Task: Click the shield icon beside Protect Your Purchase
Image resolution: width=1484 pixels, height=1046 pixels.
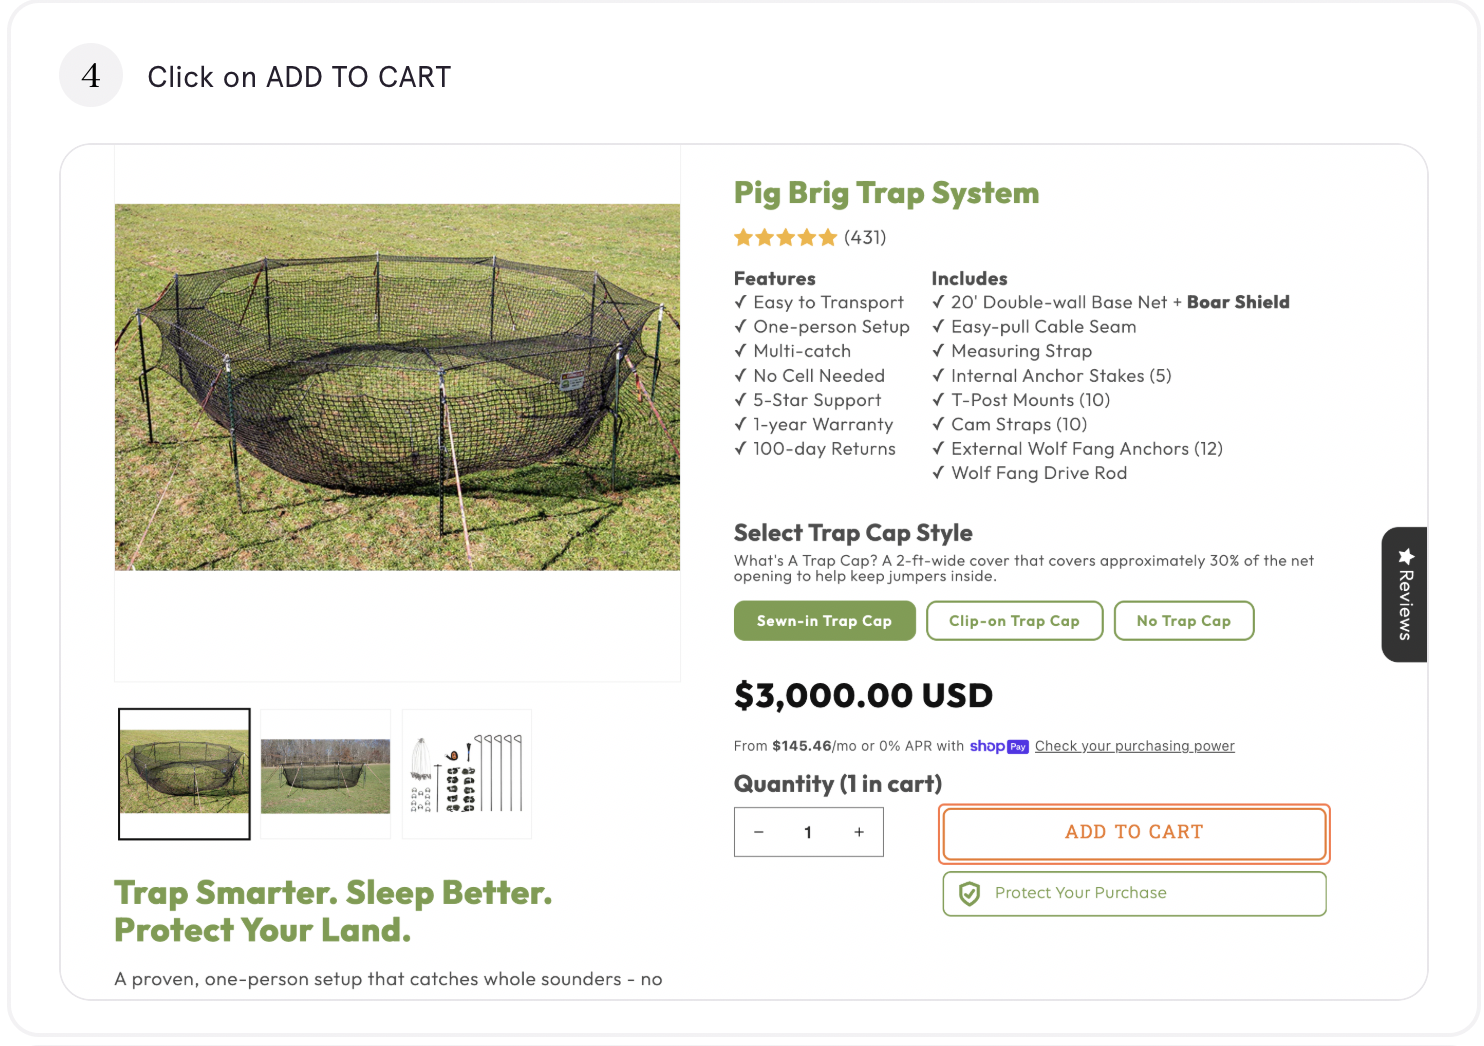Action: pos(969,894)
